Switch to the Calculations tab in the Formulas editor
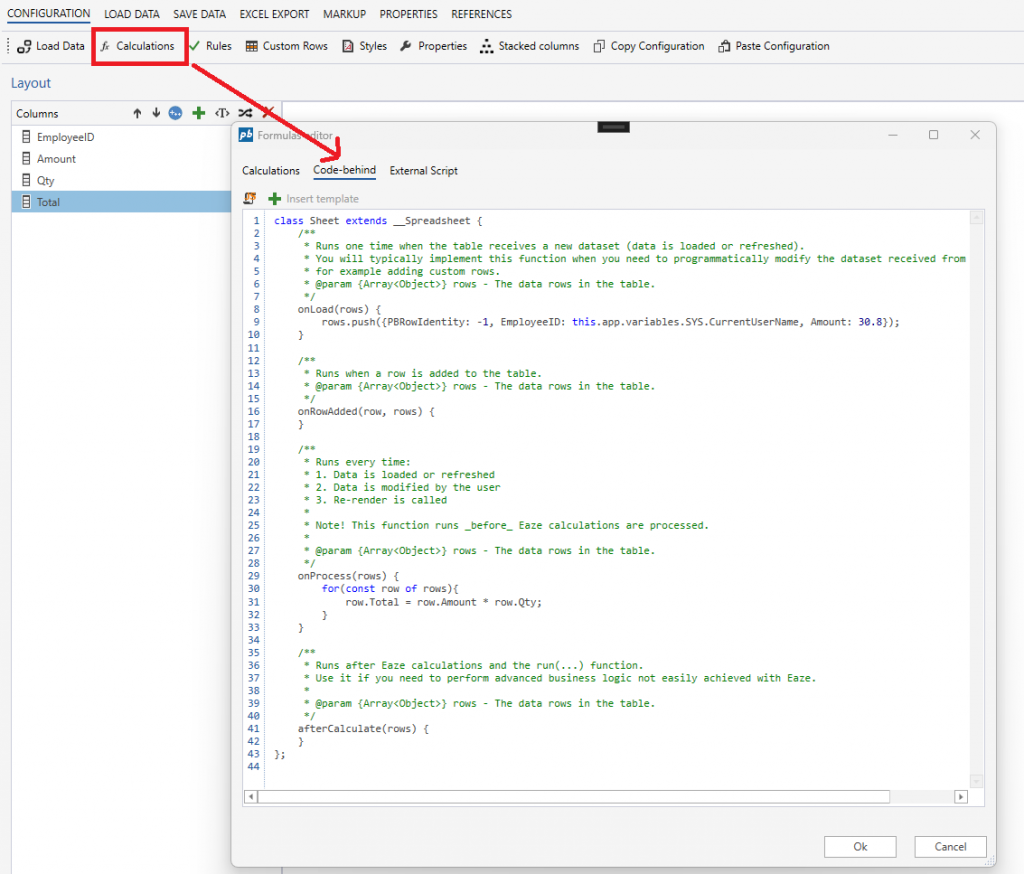Viewport: 1024px width, 874px height. 271,171
